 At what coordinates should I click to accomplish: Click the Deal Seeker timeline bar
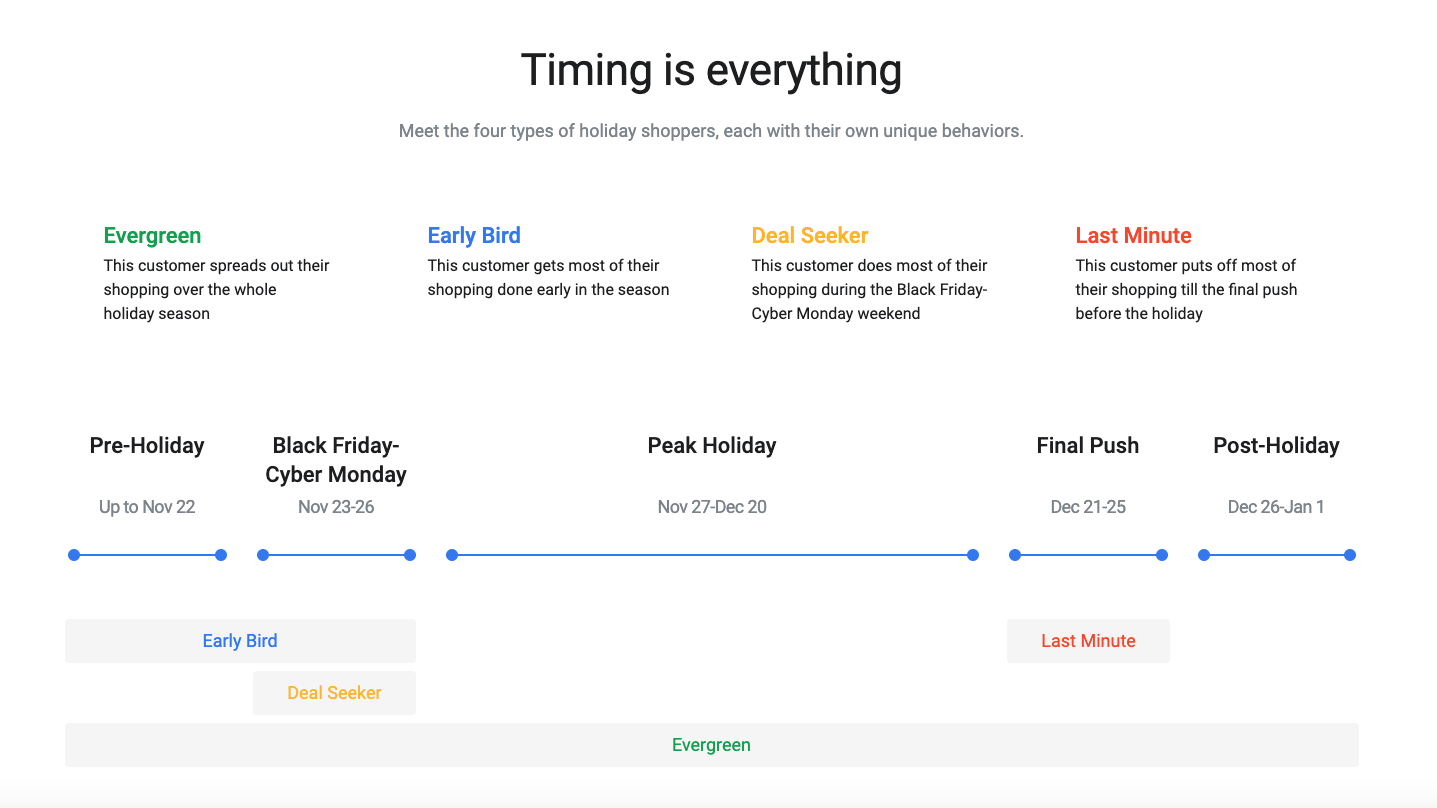tap(334, 693)
